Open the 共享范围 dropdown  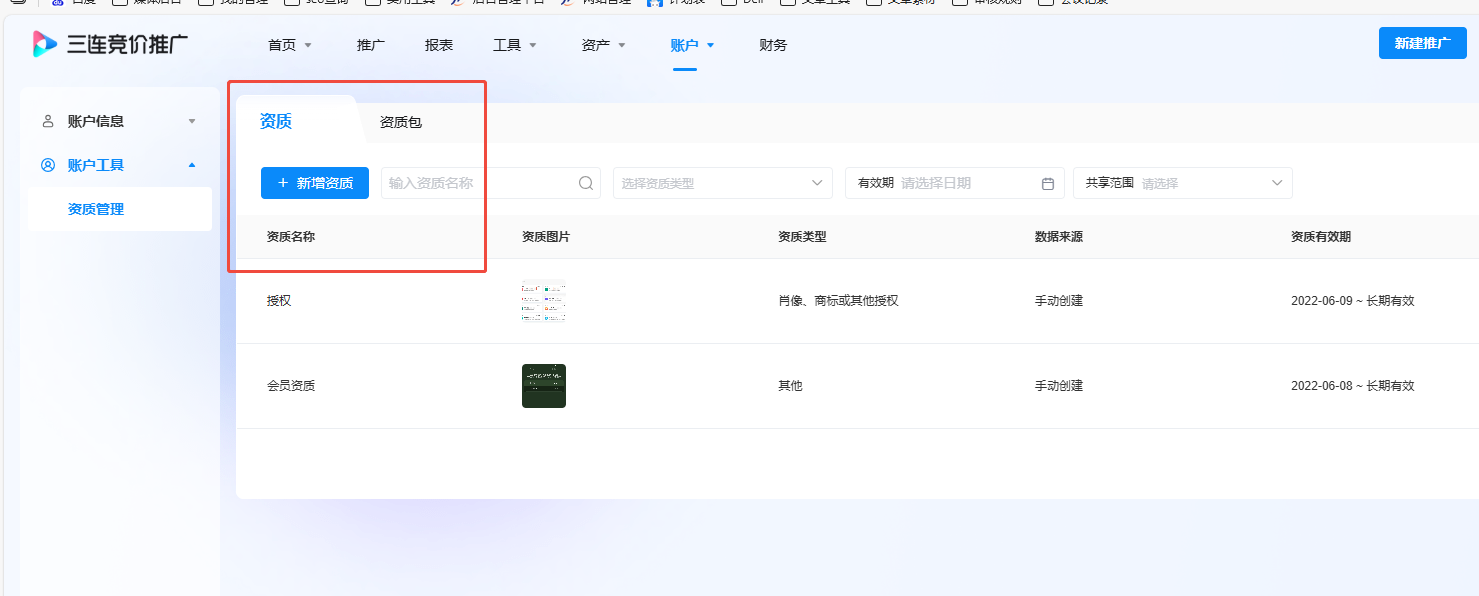(x=1182, y=183)
